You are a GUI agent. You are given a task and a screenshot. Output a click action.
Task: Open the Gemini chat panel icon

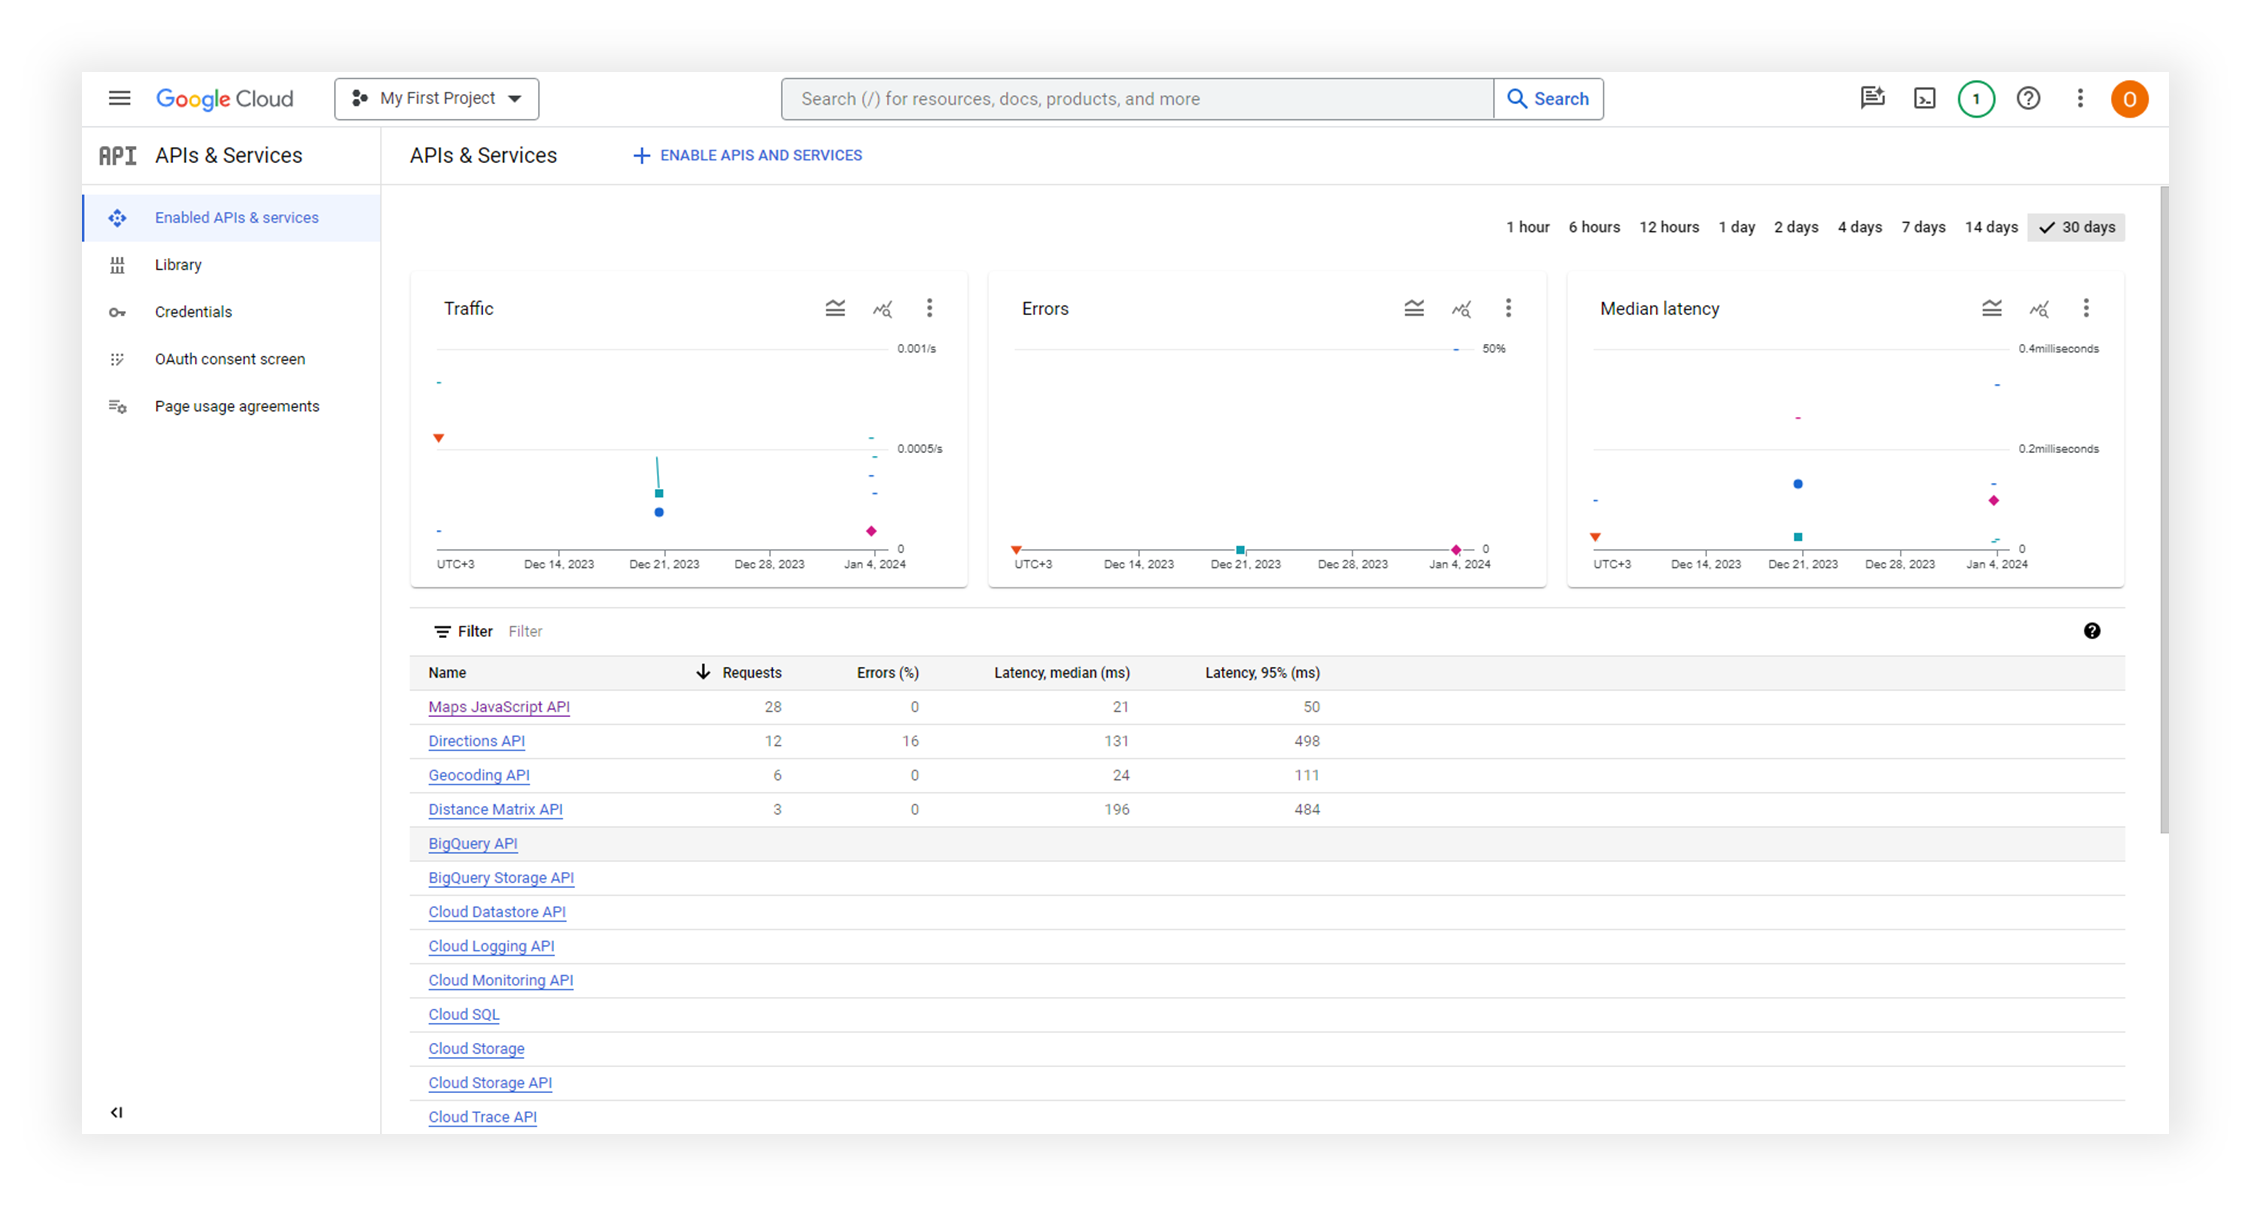pyautogui.click(x=1872, y=98)
